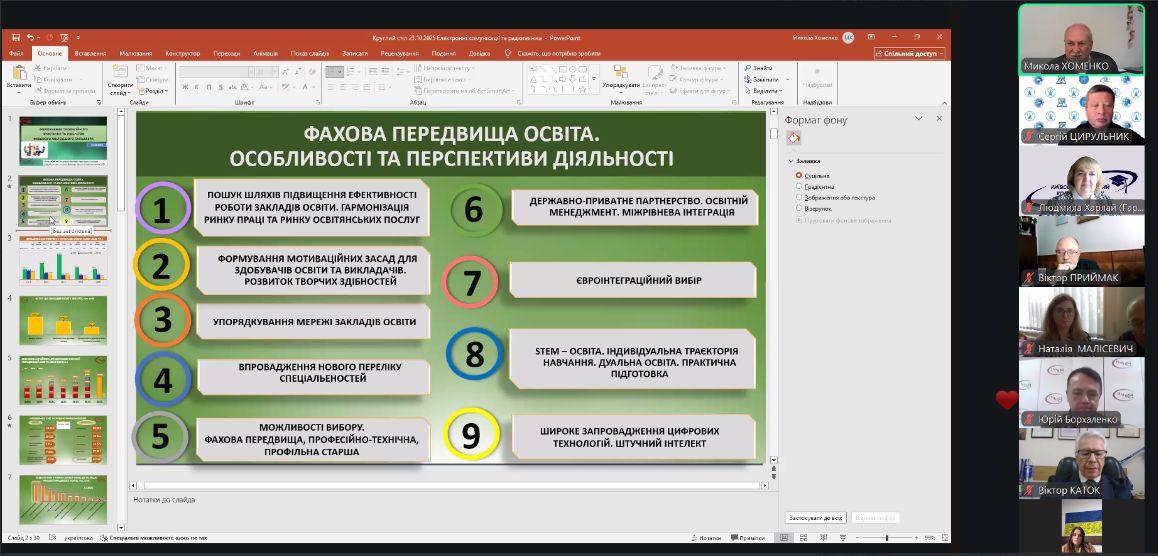Click the lightbulb tell-me search icon
Viewport: 1158px width, 556px height.
[x=507, y=53]
